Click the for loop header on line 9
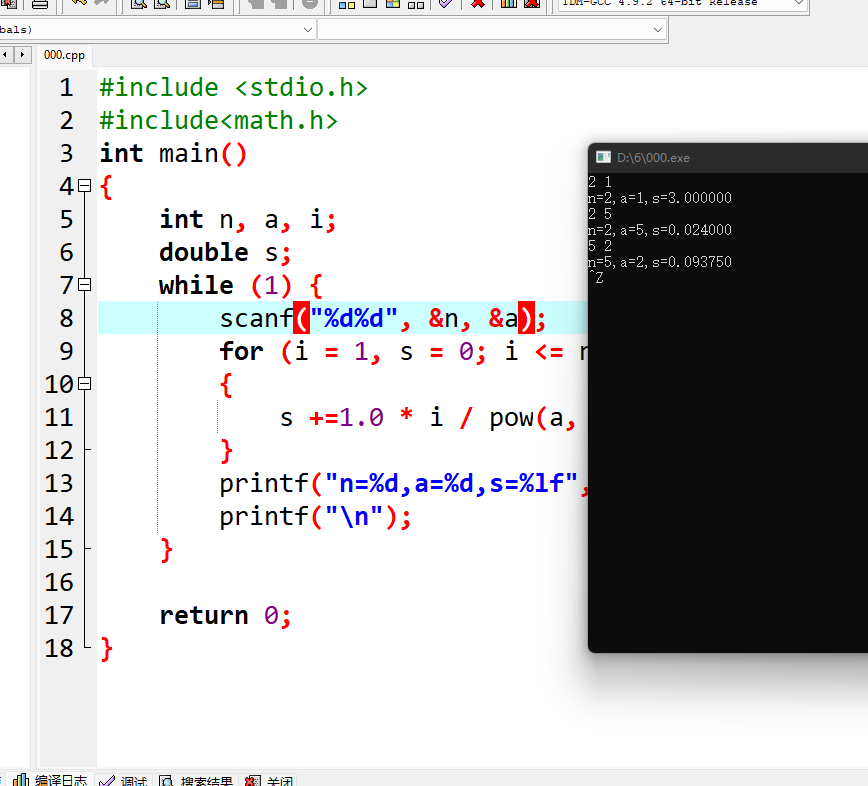The image size is (868, 786). (x=403, y=351)
